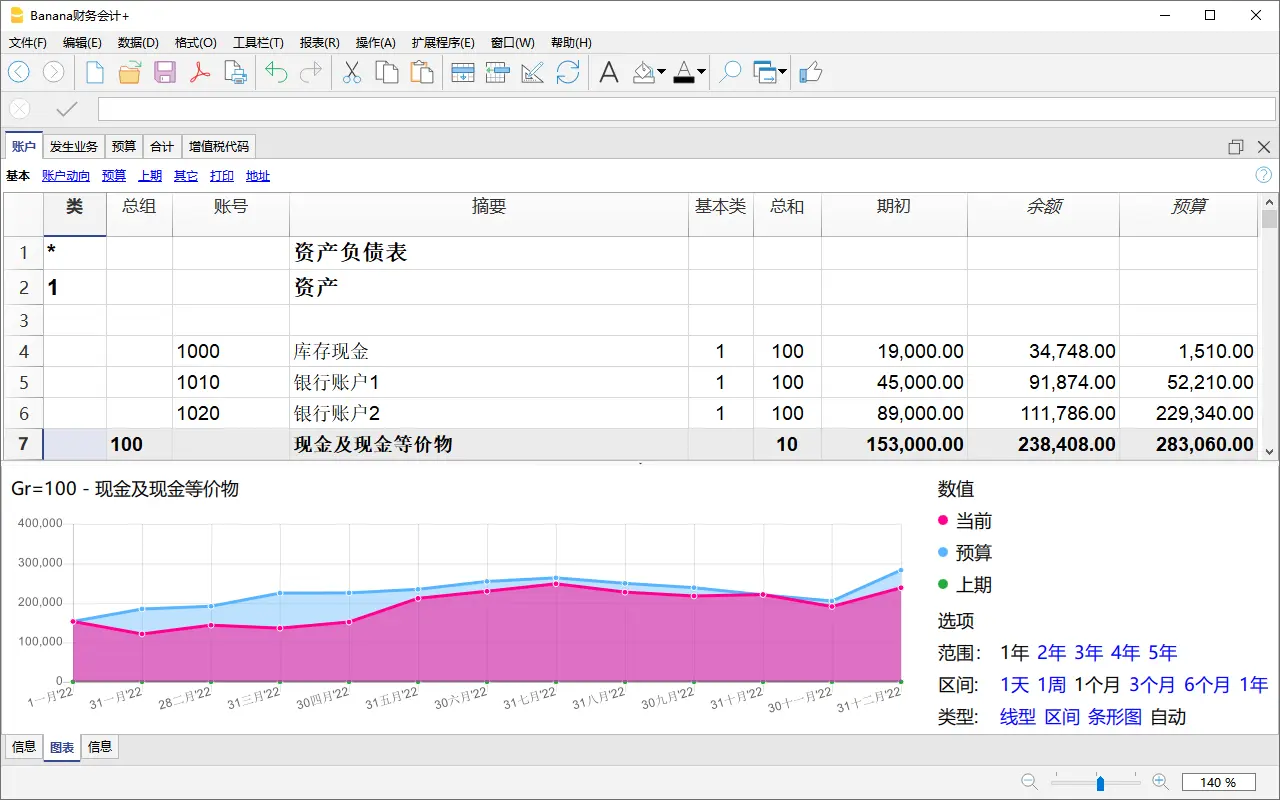Toggle the 预算 series in chart legend
The height and width of the screenshot is (800, 1280).
tap(973, 553)
